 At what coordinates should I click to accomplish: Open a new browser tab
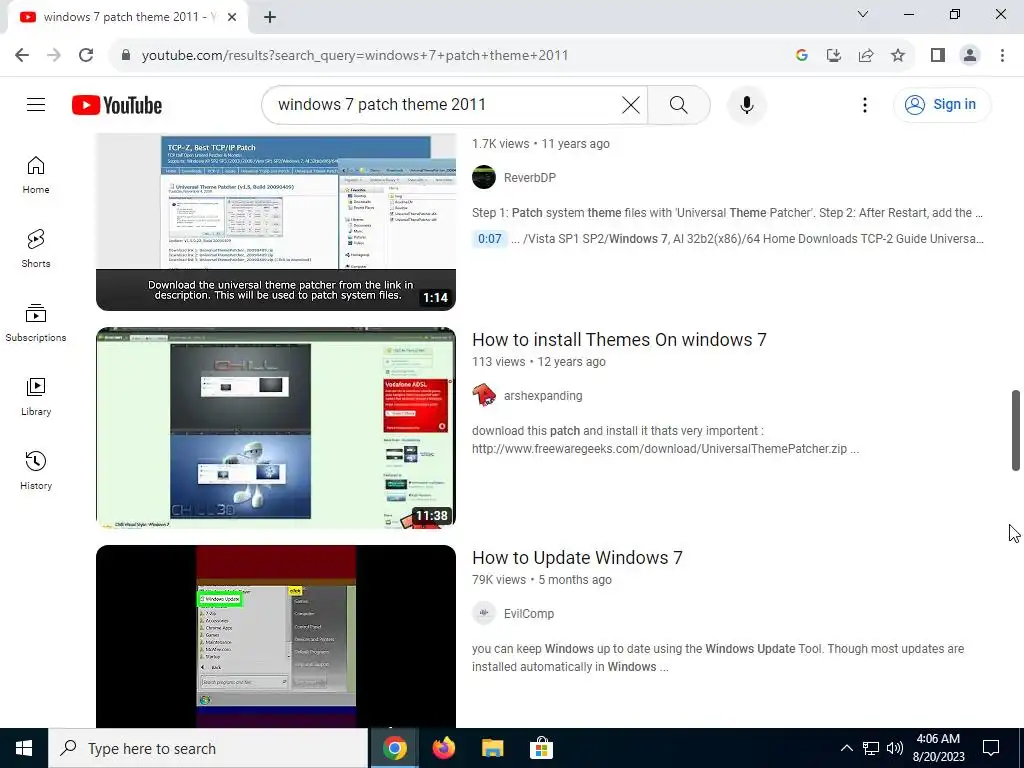(270, 17)
